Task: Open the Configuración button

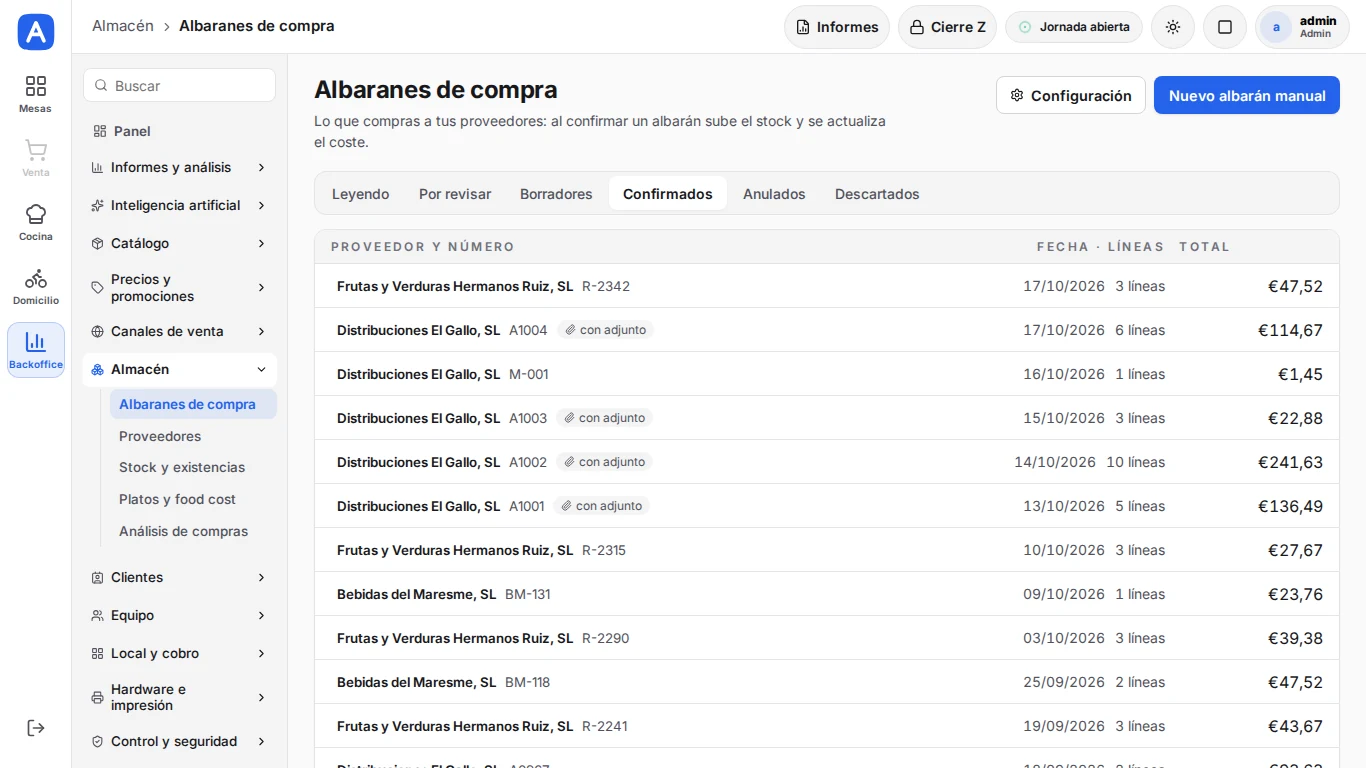Action: [1071, 96]
